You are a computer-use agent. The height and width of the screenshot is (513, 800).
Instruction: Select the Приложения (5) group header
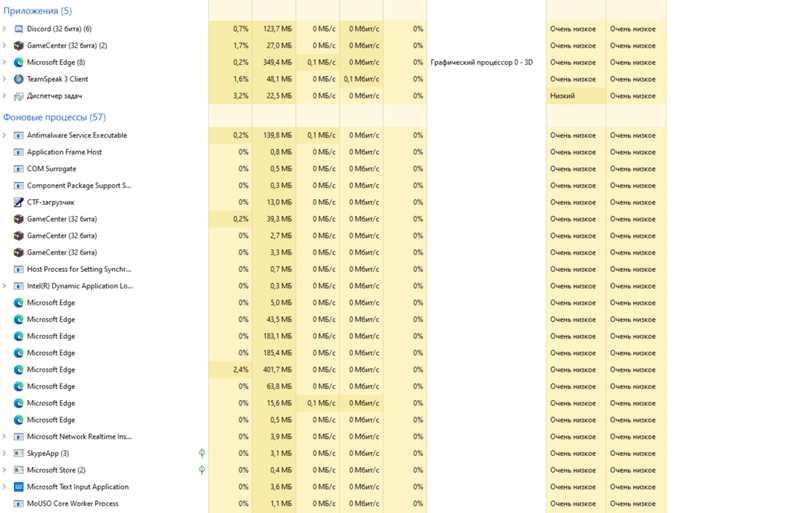[37, 11]
